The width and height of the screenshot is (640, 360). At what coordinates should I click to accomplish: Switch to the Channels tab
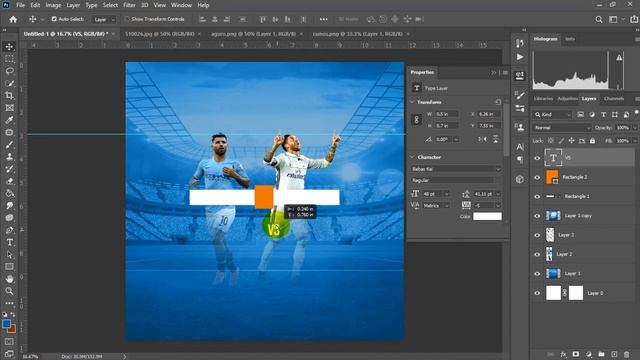(613, 99)
